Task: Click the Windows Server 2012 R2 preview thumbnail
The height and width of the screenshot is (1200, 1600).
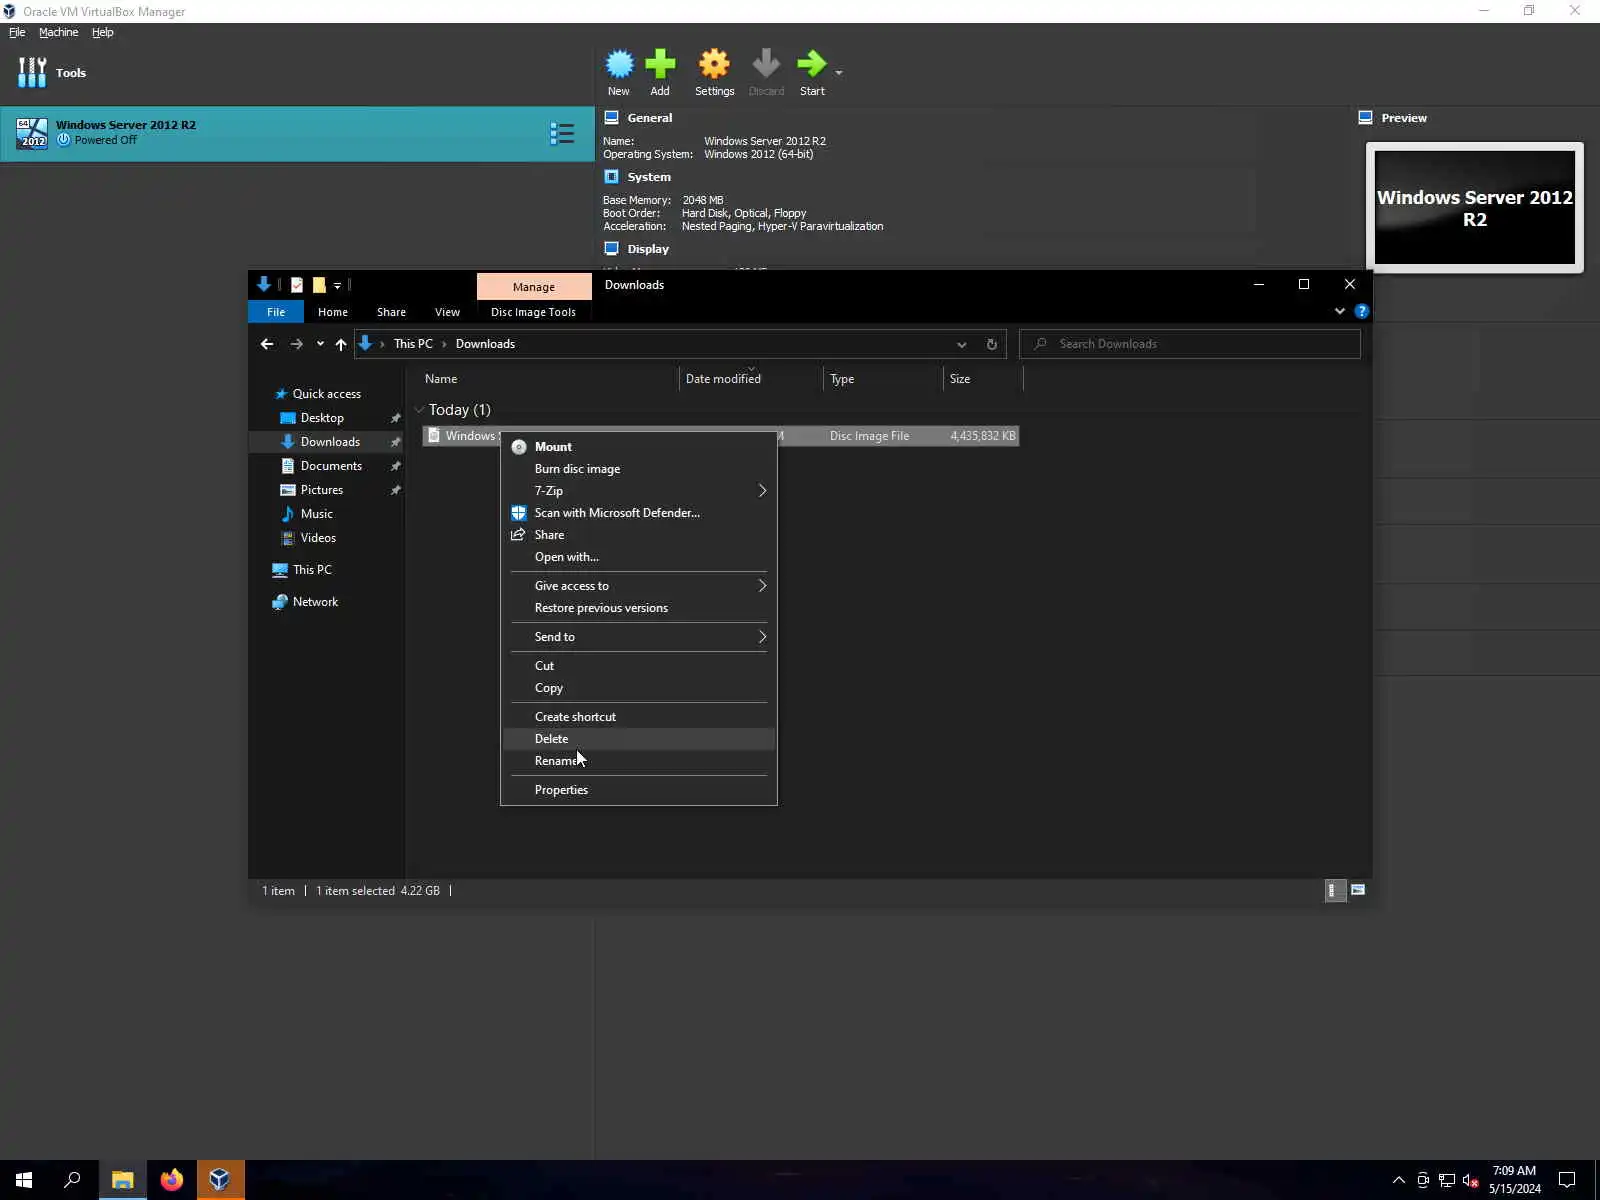Action: click(x=1474, y=207)
